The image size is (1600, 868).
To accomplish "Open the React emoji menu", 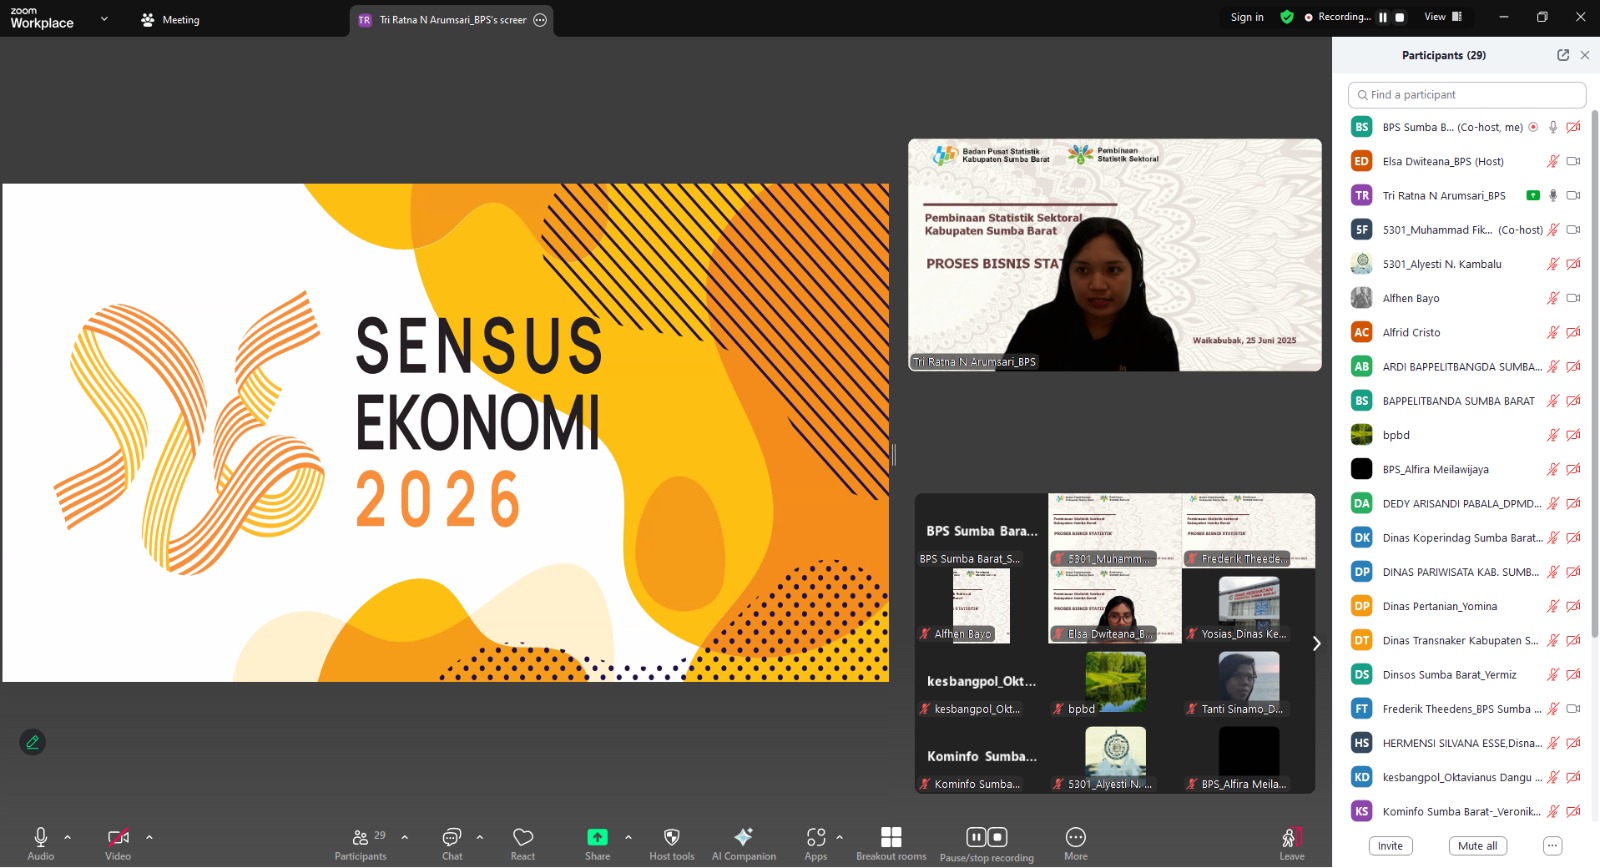I will click(x=522, y=838).
